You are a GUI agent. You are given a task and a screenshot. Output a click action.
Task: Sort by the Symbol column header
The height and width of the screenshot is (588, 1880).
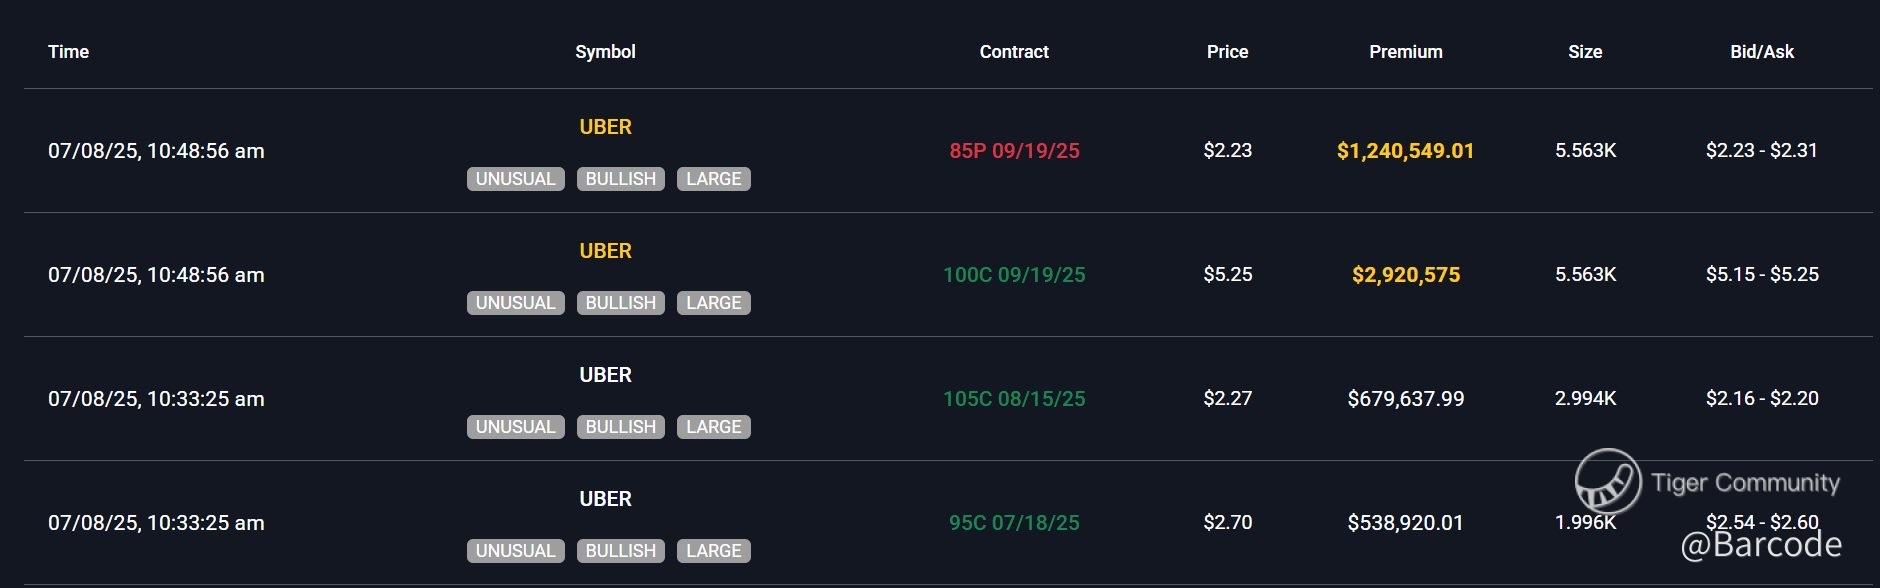(x=605, y=52)
